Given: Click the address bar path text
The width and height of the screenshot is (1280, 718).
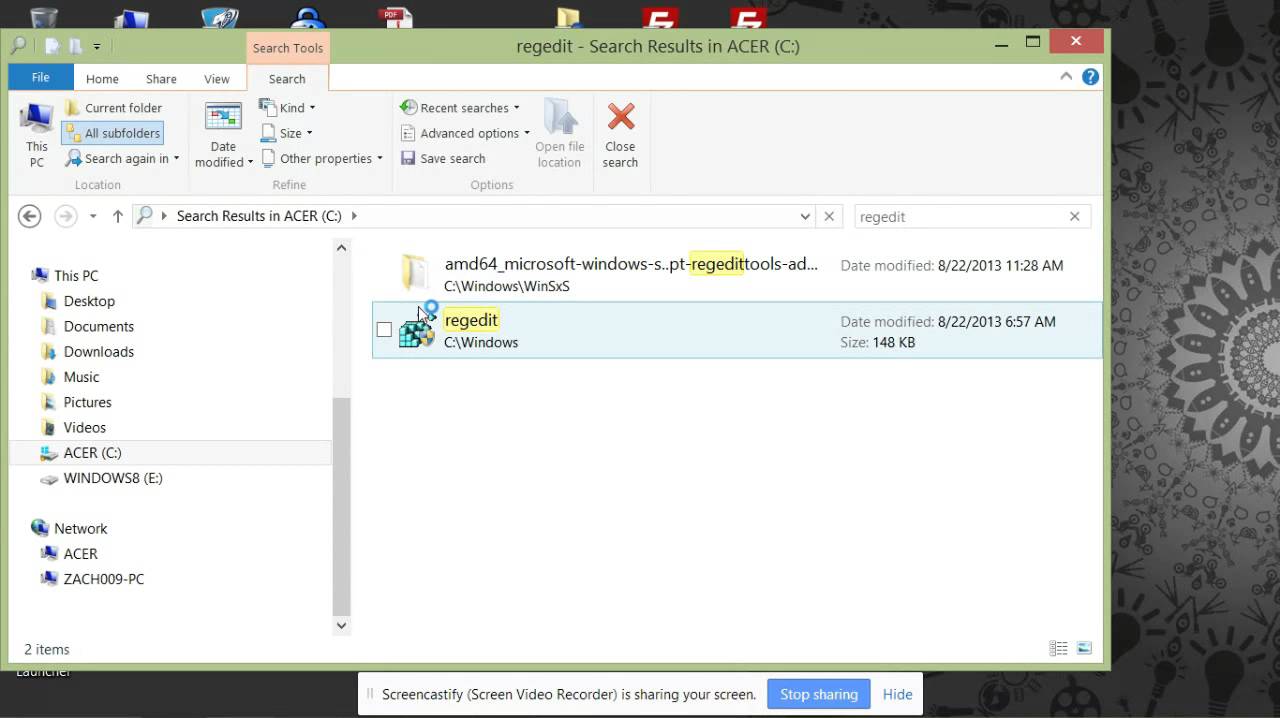Looking at the screenshot, I should 259,216.
